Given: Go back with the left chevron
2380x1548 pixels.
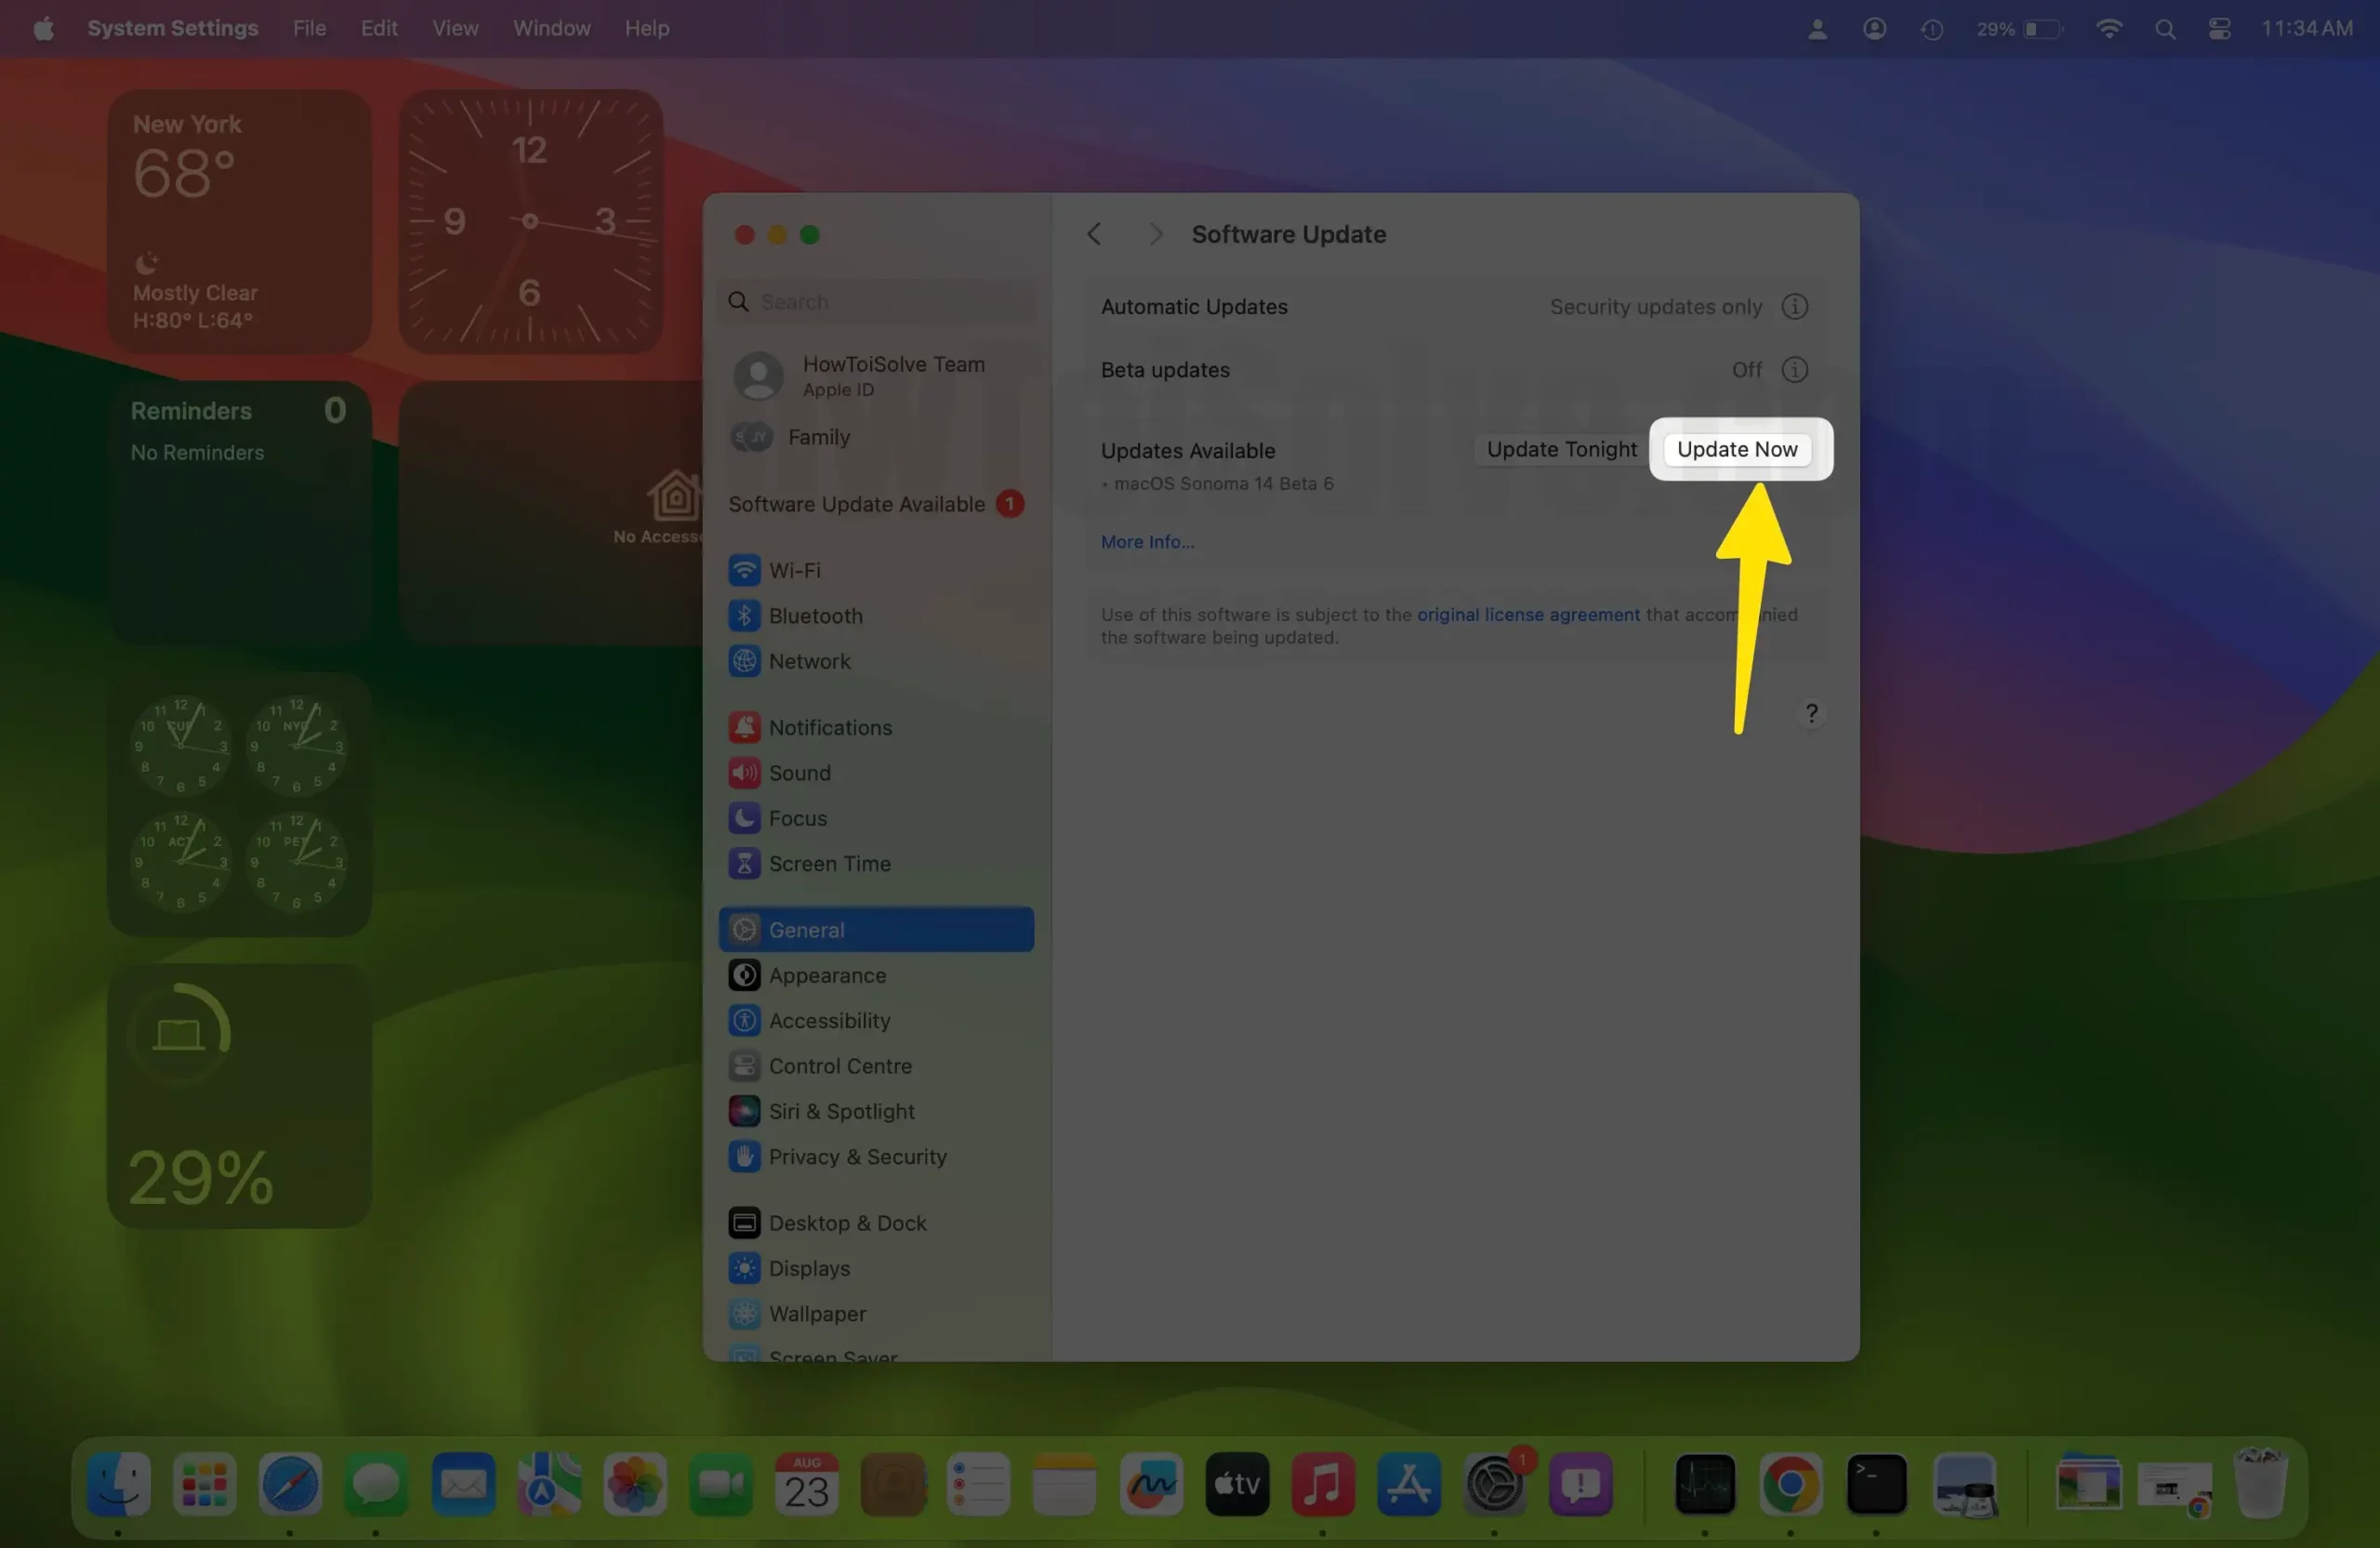Looking at the screenshot, I should (1094, 234).
